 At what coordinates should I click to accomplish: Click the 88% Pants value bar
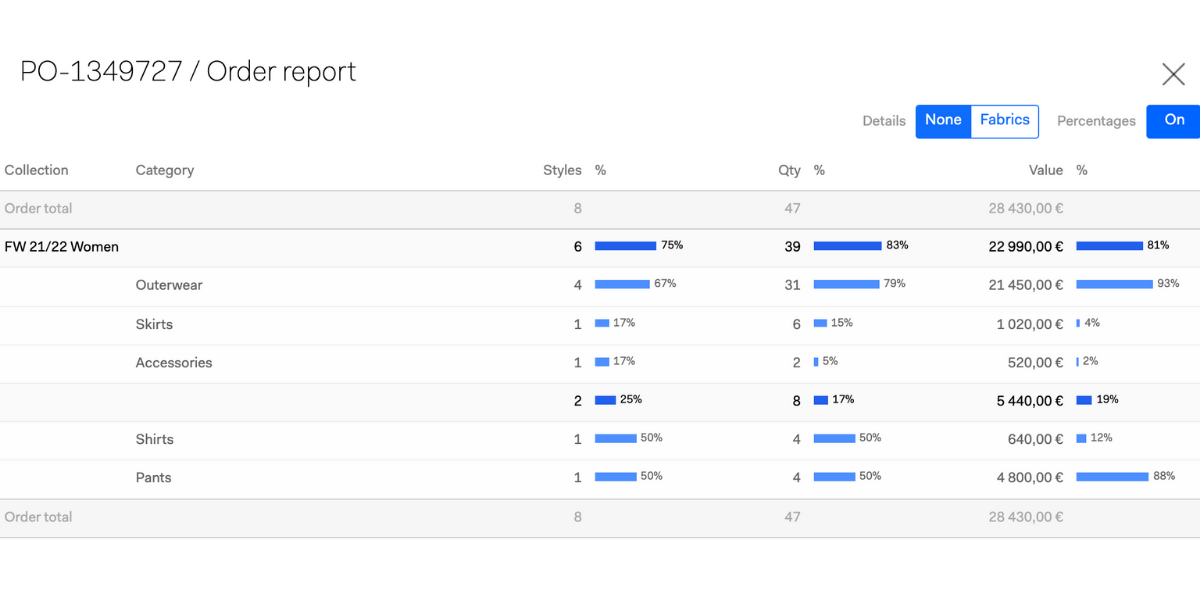pyautogui.click(x=1112, y=476)
